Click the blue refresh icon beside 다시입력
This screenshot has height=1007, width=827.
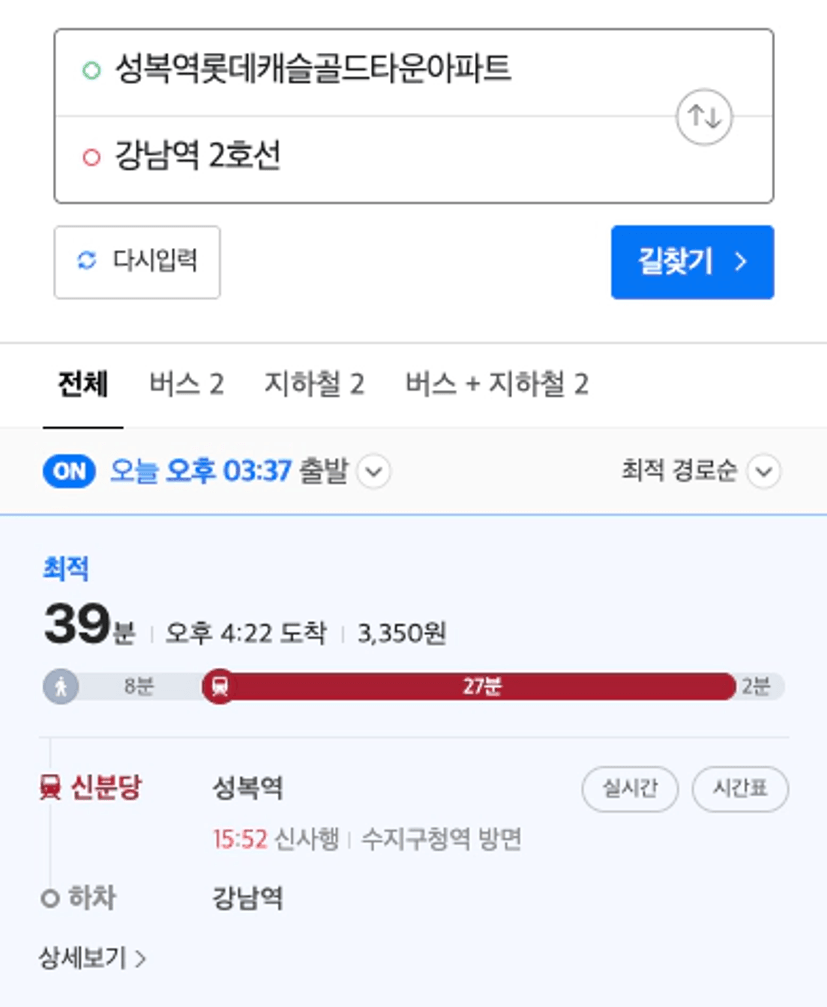pos(87,260)
